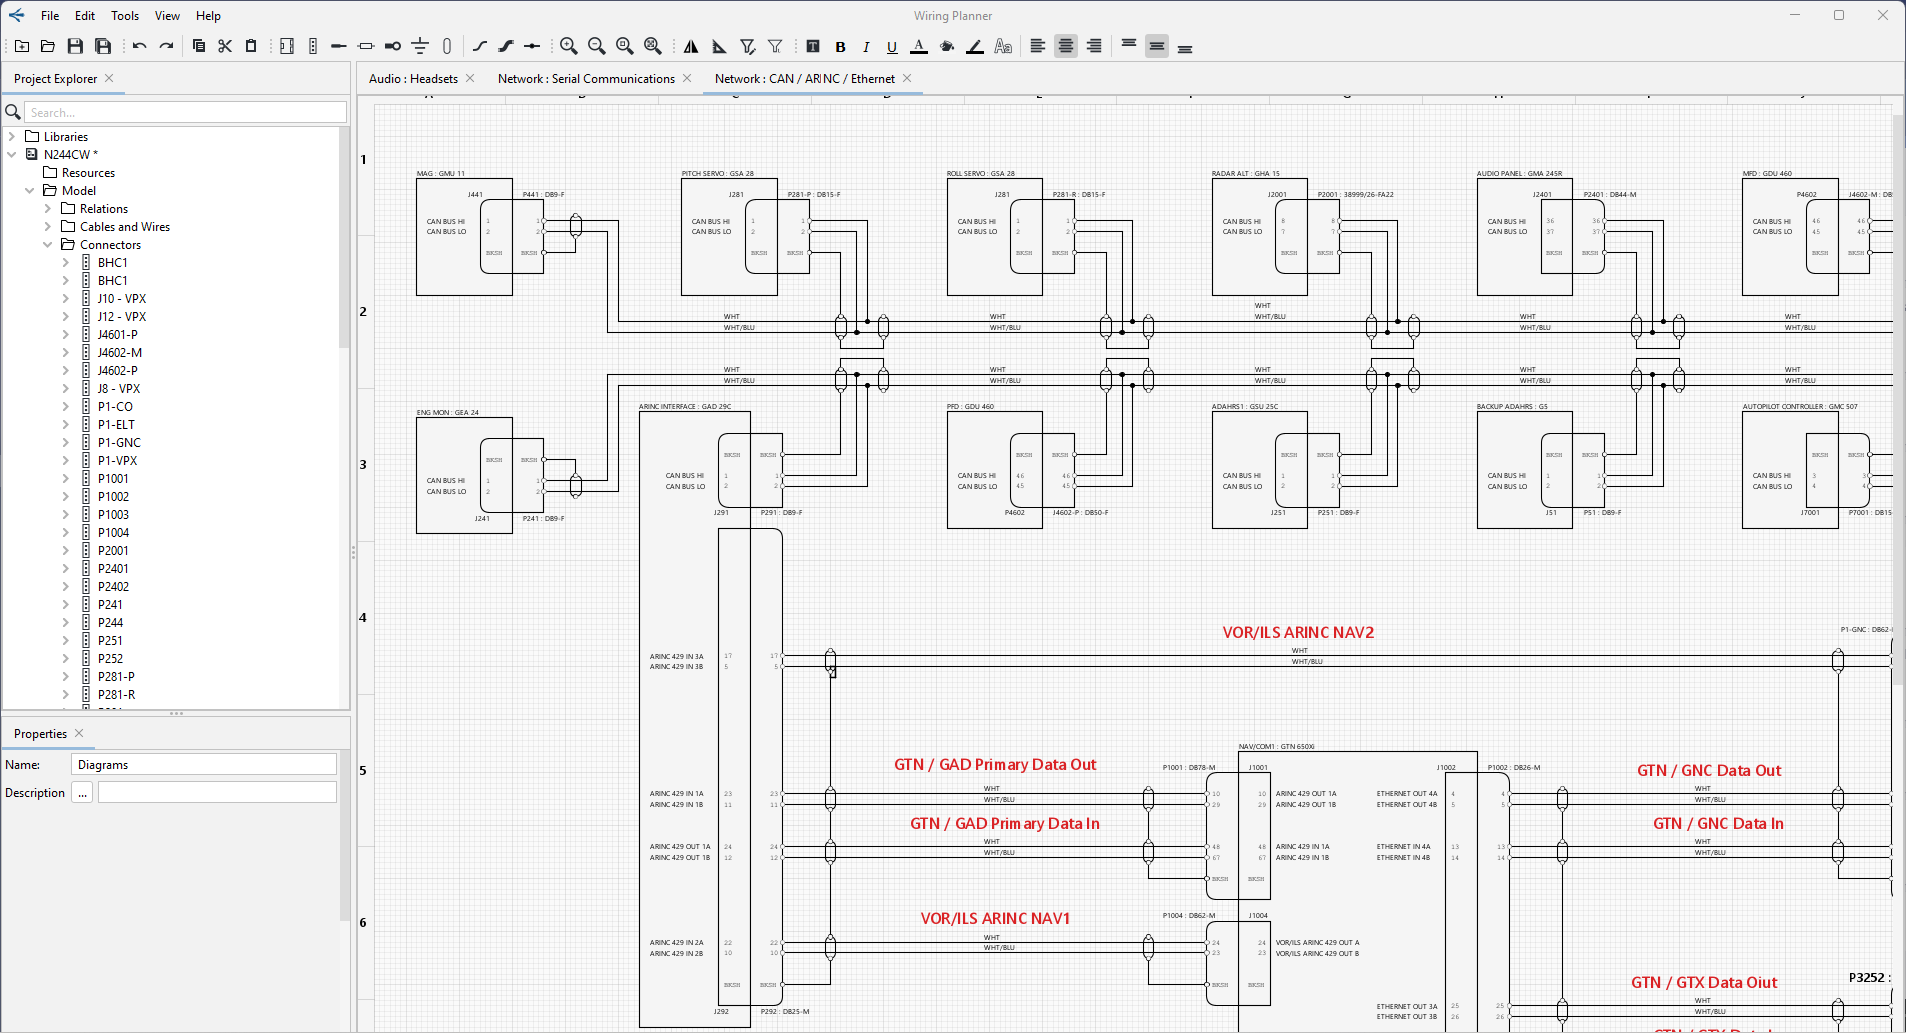The width and height of the screenshot is (1906, 1033).
Task: Select P1-GNC connector in tree
Action: [119, 443]
